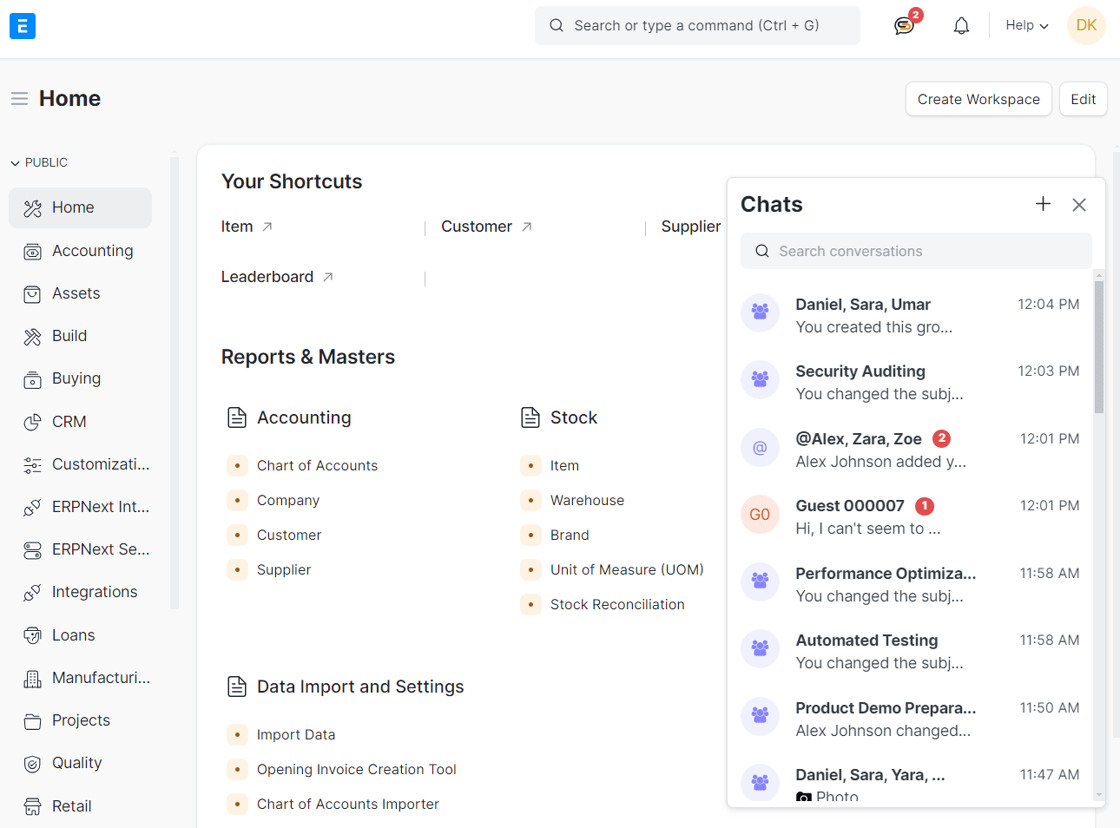Open the Retail workspace icon
The width and height of the screenshot is (1120, 828).
(x=33, y=806)
